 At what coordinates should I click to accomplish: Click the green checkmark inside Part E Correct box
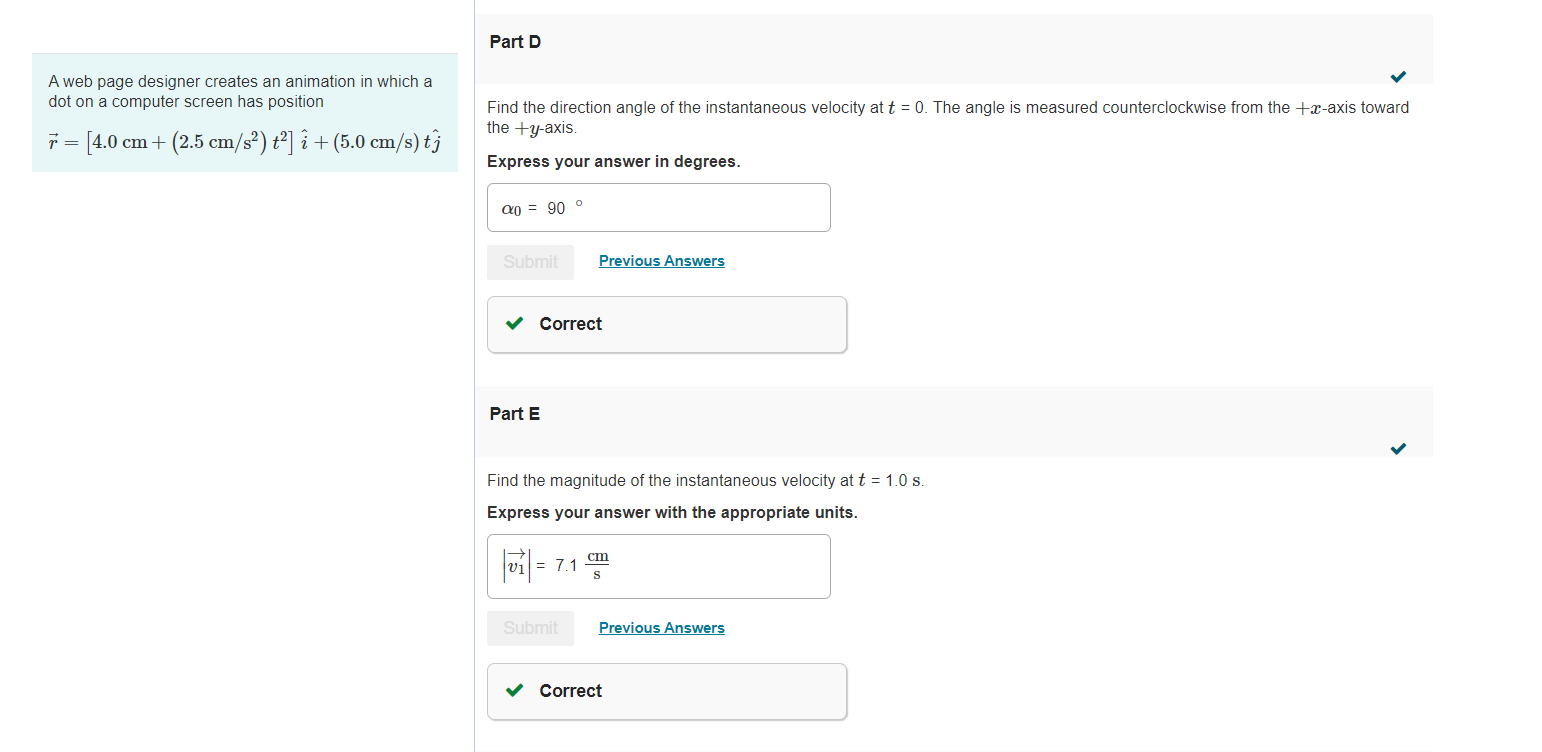tap(514, 690)
